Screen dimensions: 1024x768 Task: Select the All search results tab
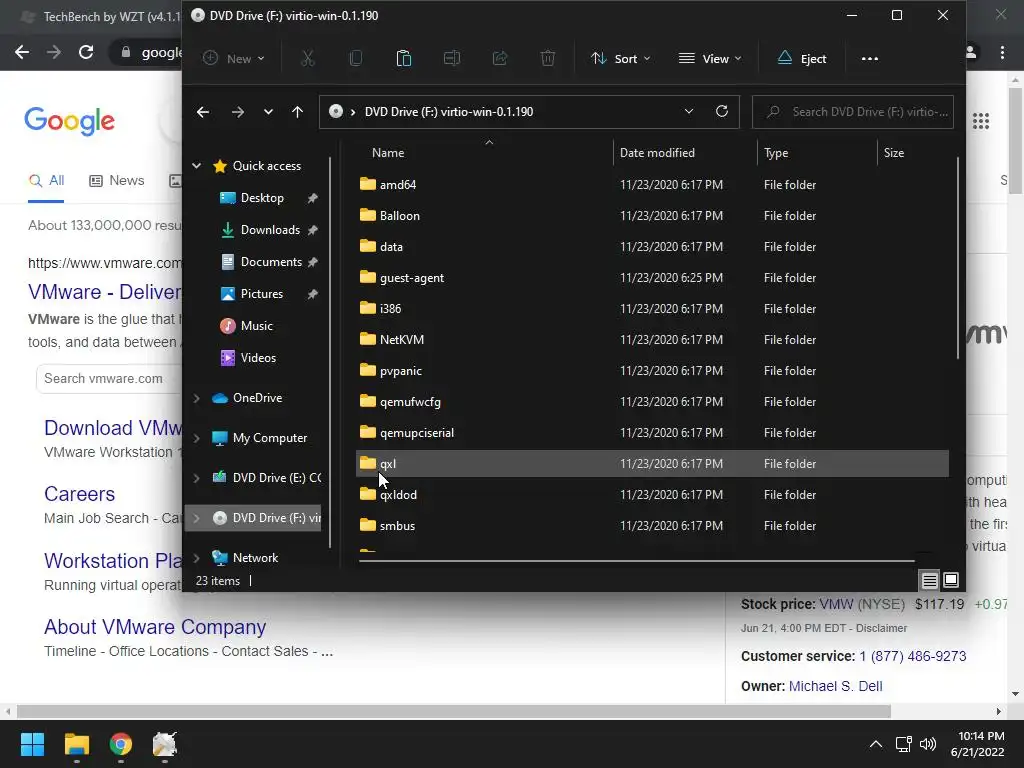(x=46, y=181)
